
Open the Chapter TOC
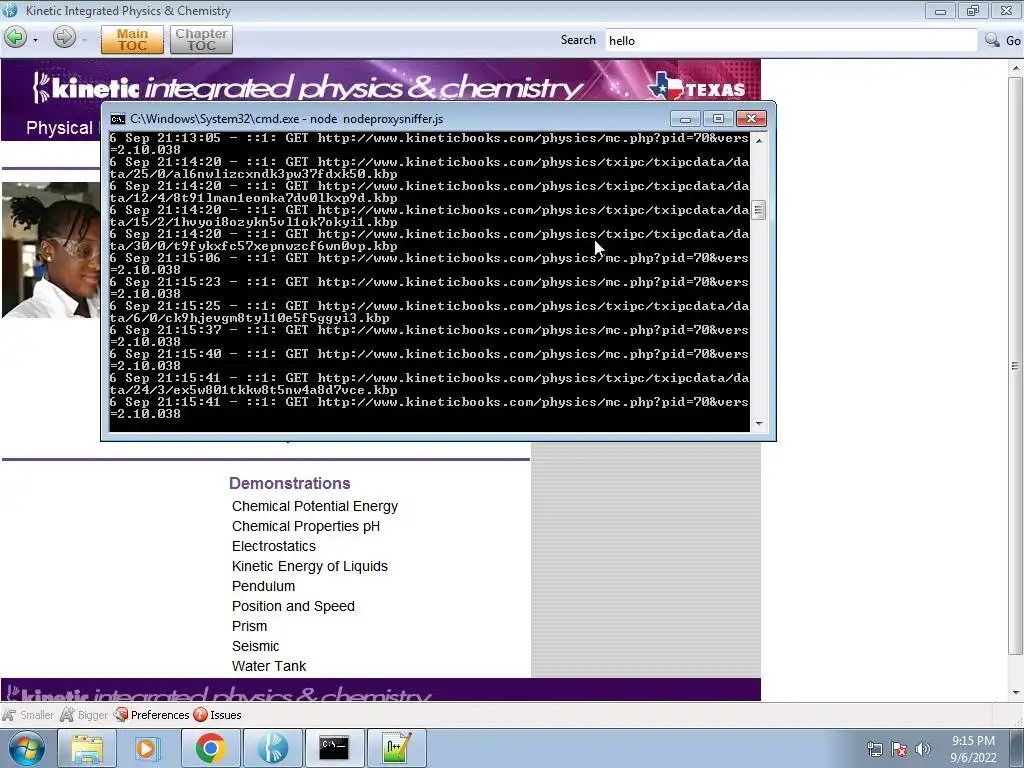pyautogui.click(x=201, y=40)
